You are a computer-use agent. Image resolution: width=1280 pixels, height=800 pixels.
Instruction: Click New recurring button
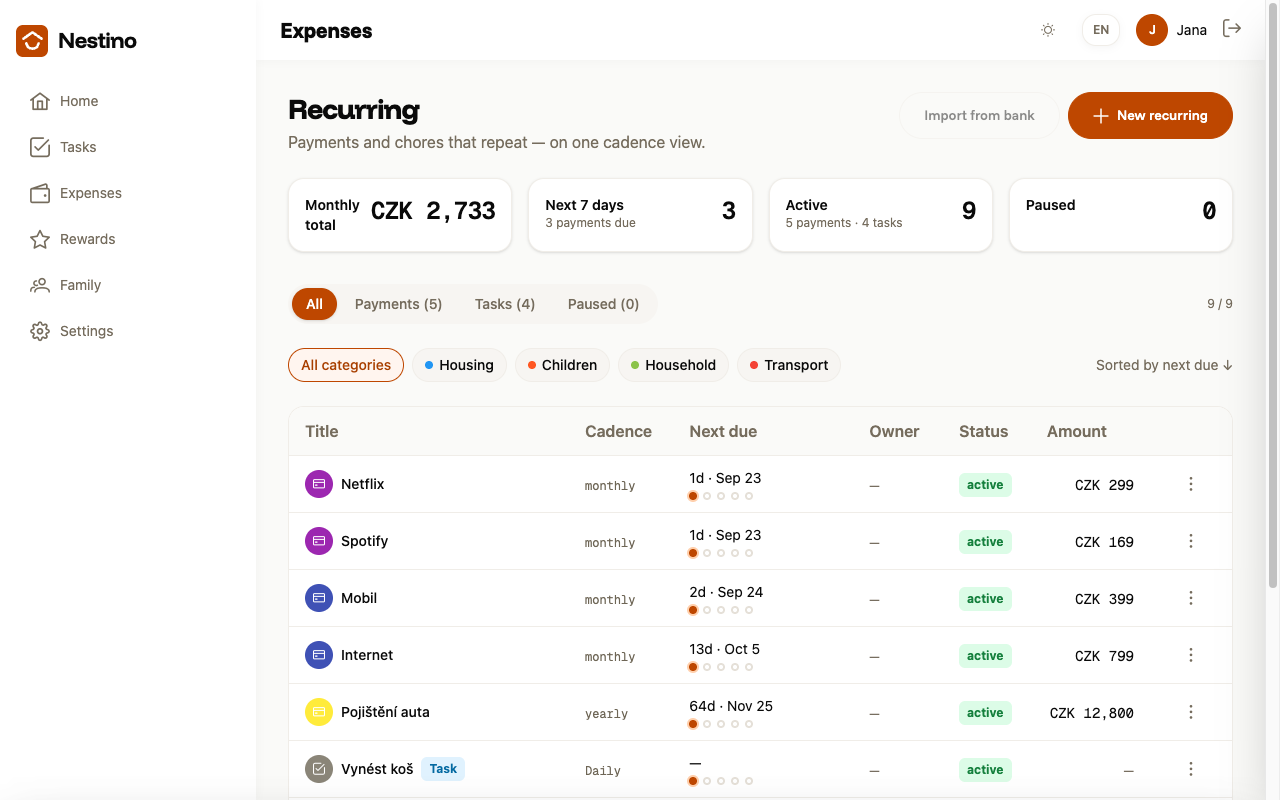click(1150, 115)
